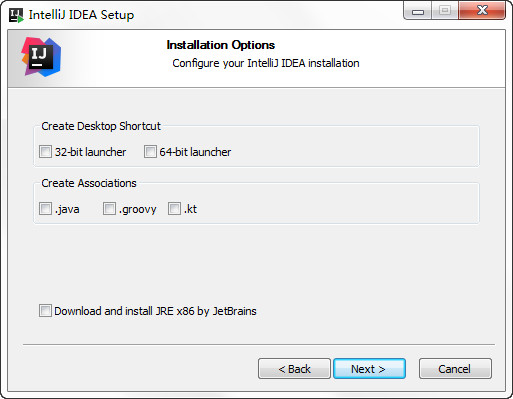
Task: Proceed with the Next button
Action: 369,369
